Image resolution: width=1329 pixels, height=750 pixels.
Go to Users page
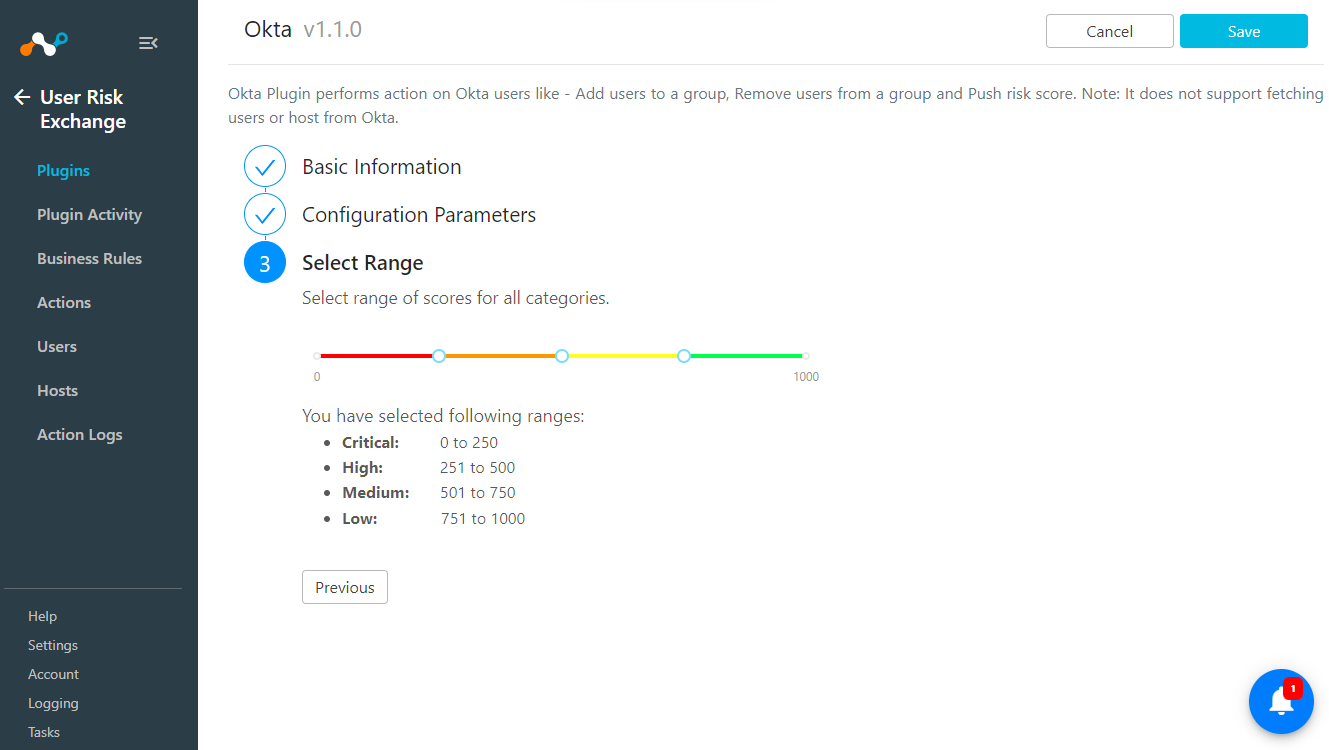click(57, 347)
